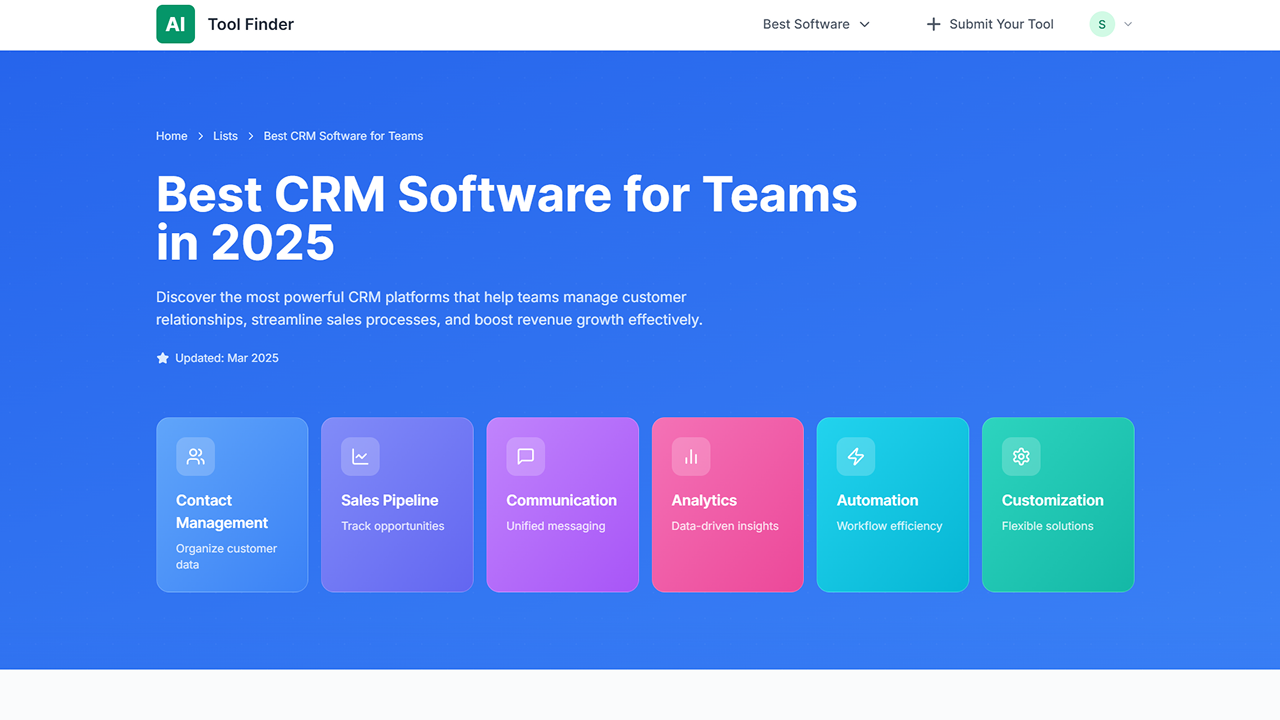The height and width of the screenshot is (720, 1280).
Task: Click the Workflow efficiency text
Action: pyautogui.click(x=889, y=526)
